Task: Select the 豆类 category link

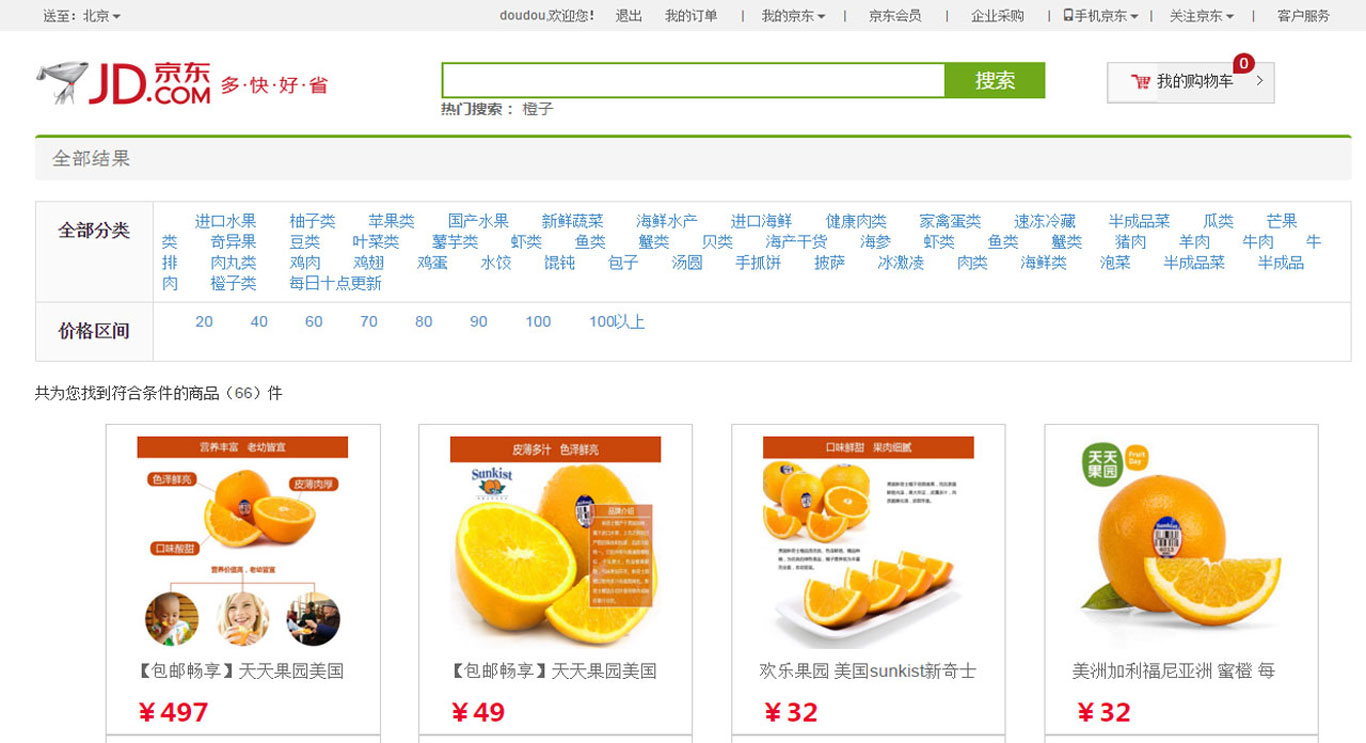Action: click(x=305, y=242)
